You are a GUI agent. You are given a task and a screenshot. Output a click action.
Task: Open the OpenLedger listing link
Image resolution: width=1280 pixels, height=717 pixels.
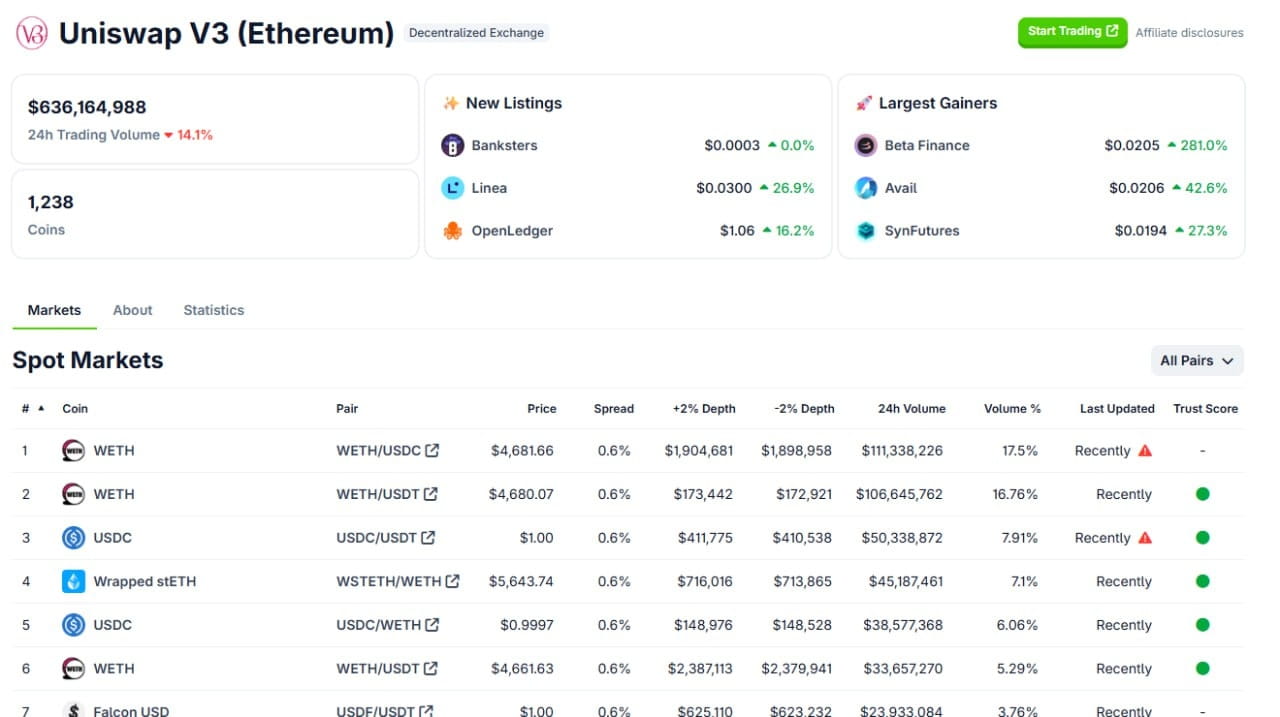(512, 231)
